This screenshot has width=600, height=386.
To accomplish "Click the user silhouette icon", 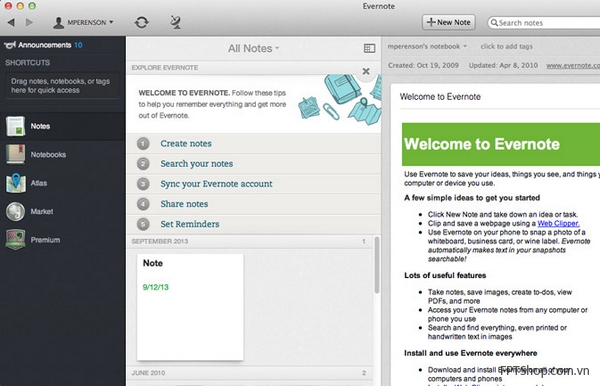I will click(58, 23).
